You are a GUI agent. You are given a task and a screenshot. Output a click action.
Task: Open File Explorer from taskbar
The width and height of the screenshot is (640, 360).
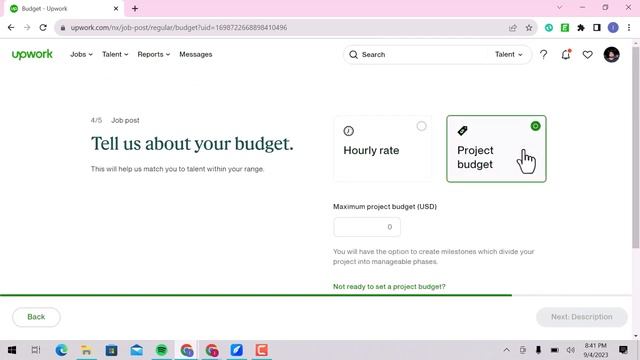click(87, 350)
